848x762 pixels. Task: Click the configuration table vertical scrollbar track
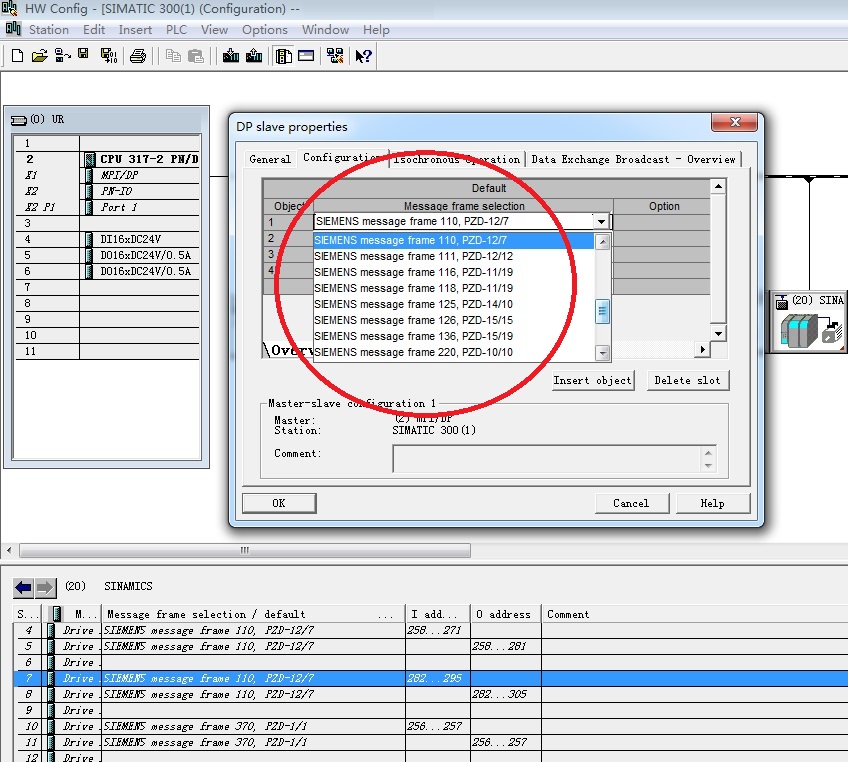(718, 260)
